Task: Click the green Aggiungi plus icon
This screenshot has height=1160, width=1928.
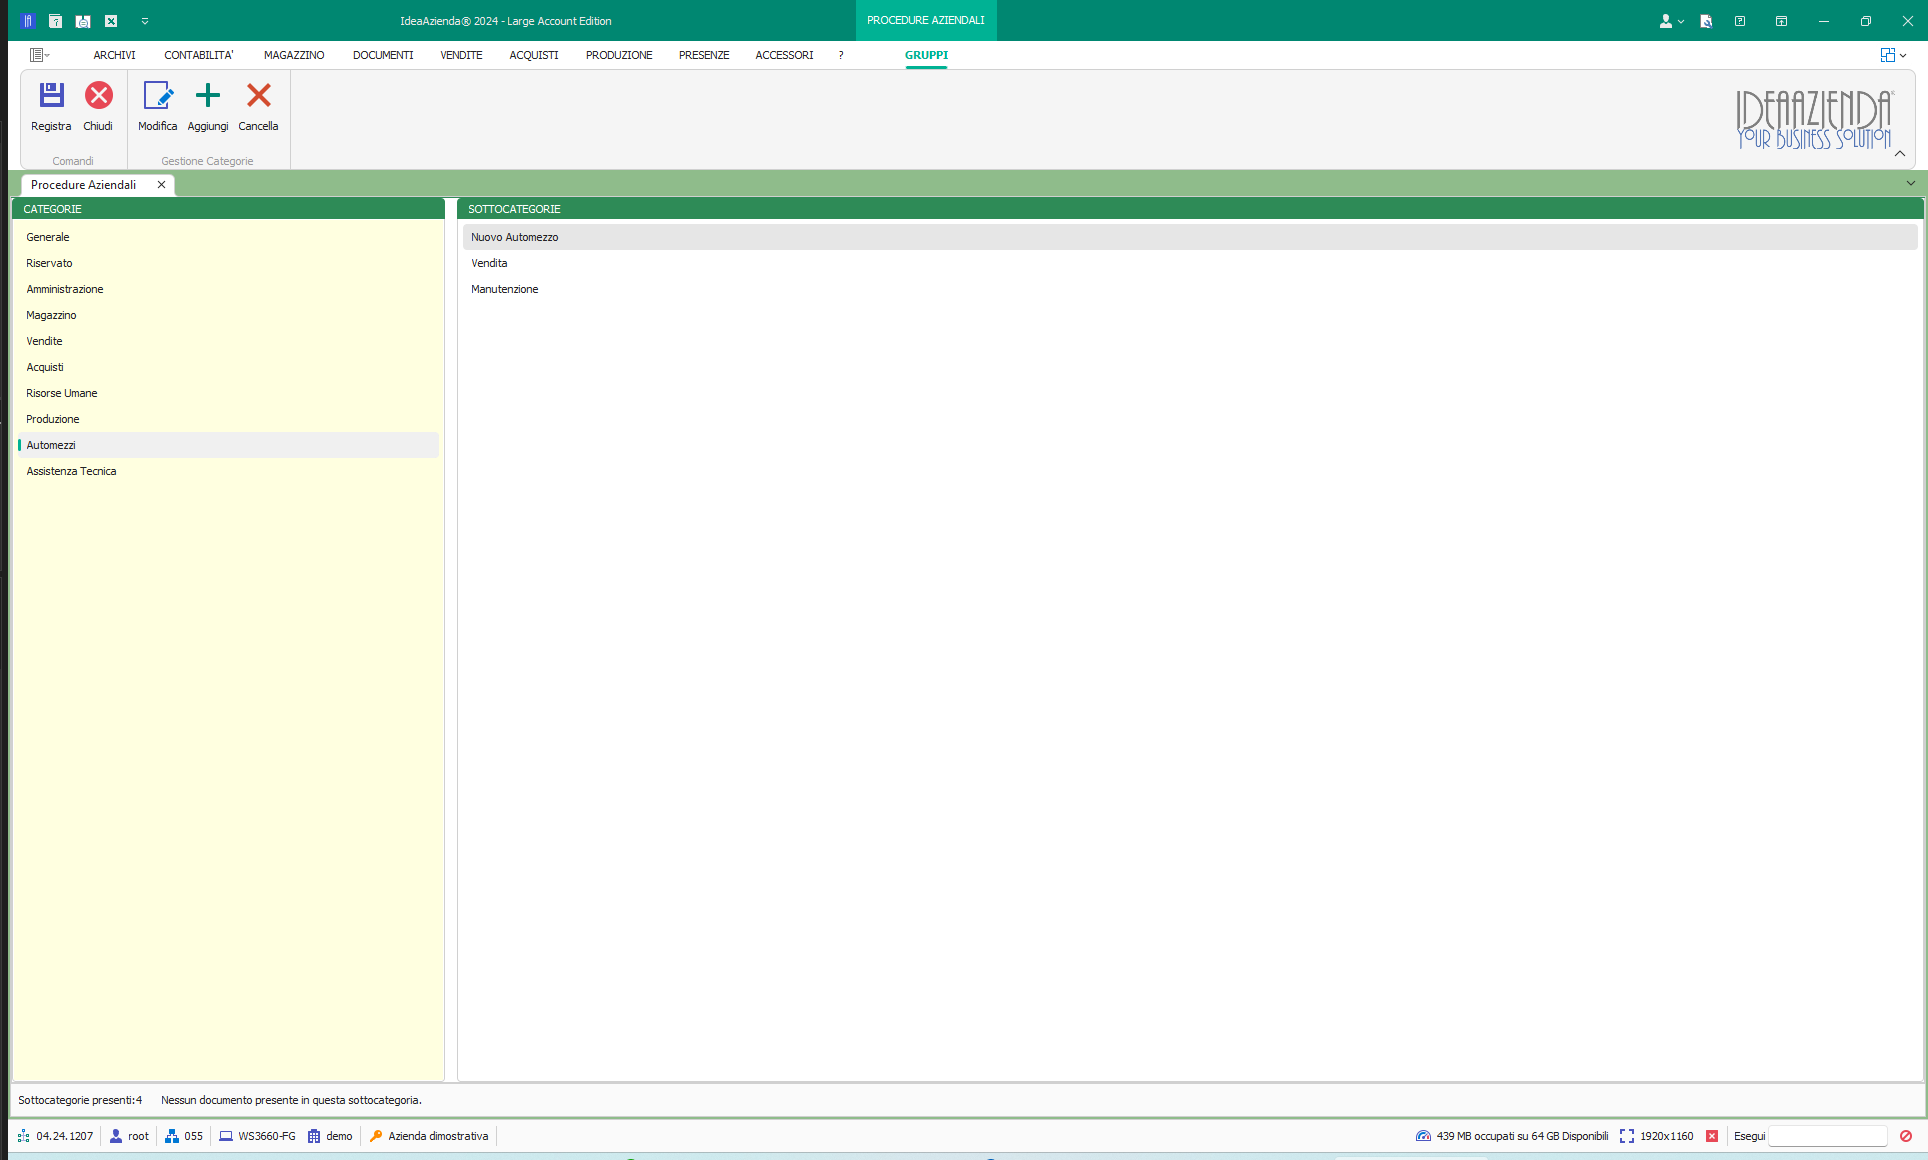Action: (208, 95)
